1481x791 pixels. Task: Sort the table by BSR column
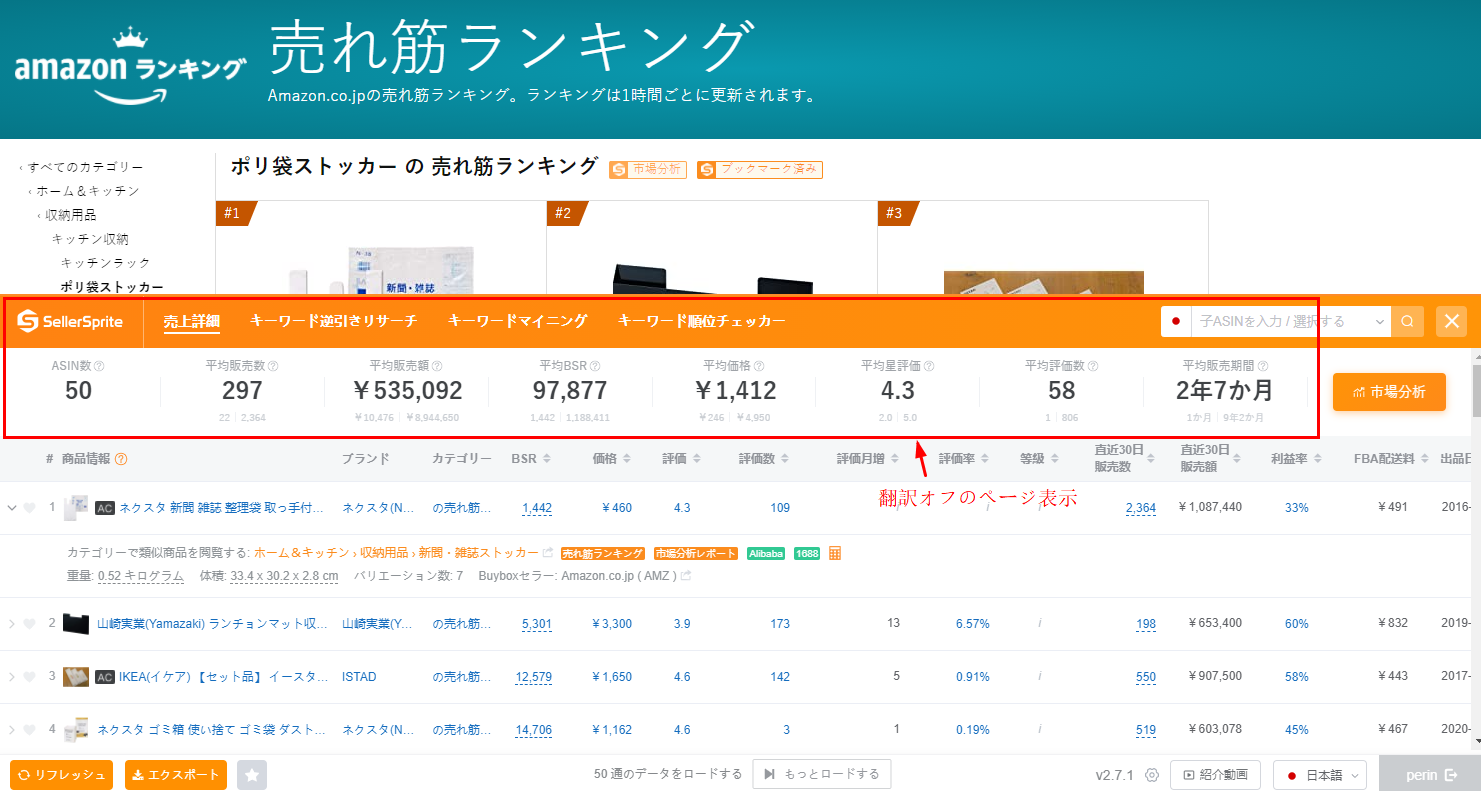point(531,459)
